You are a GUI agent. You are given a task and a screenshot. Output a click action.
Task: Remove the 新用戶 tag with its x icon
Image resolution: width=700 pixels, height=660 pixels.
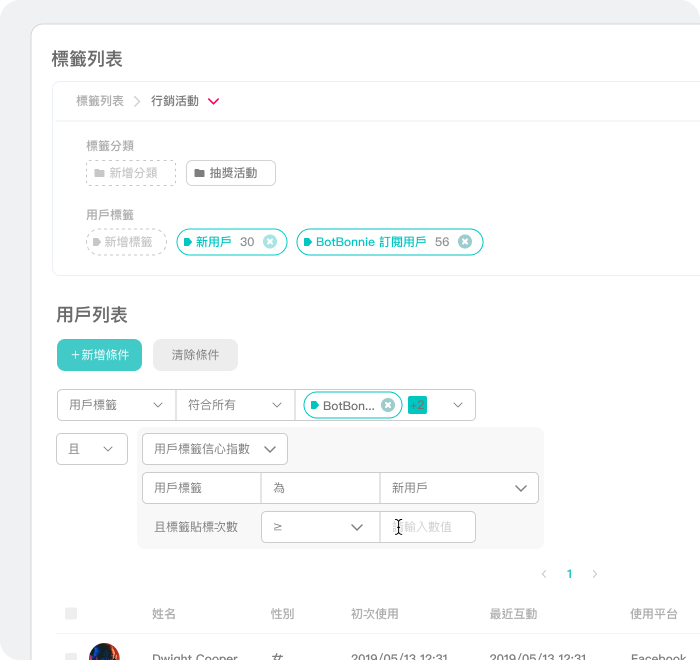tap(270, 242)
